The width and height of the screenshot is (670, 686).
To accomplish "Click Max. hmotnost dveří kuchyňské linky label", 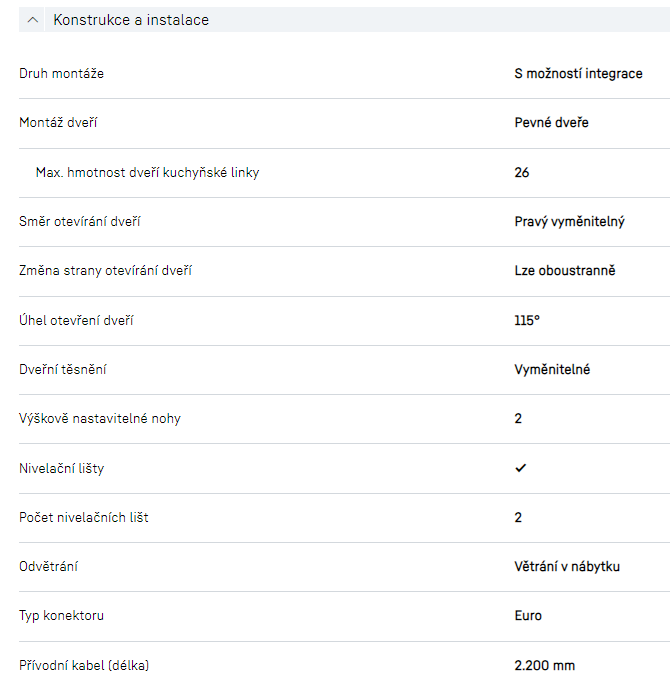I will tap(147, 173).
